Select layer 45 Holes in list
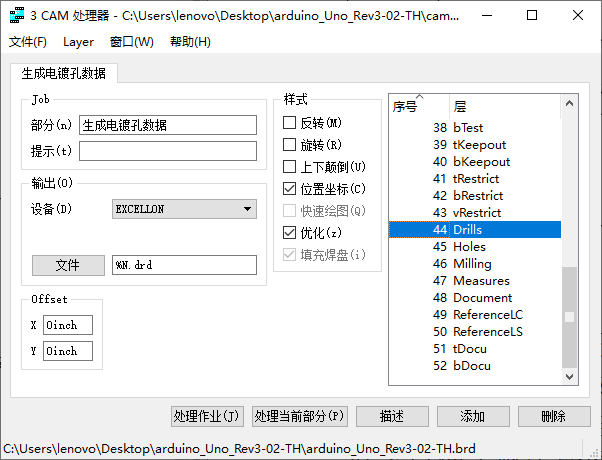Image resolution: width=602 pixels, height=460 pixels. tap(469, 247)
